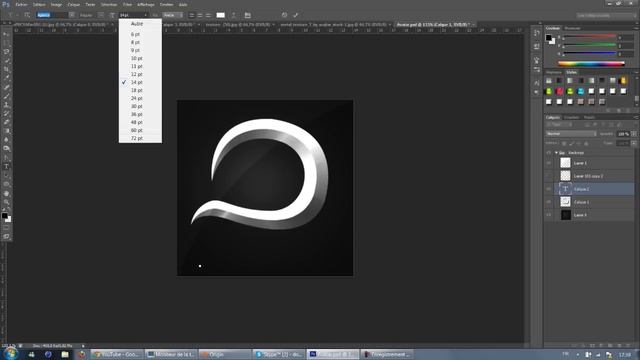
Task: Select the Move tool in the toolbox
Action: click(6, 35)
